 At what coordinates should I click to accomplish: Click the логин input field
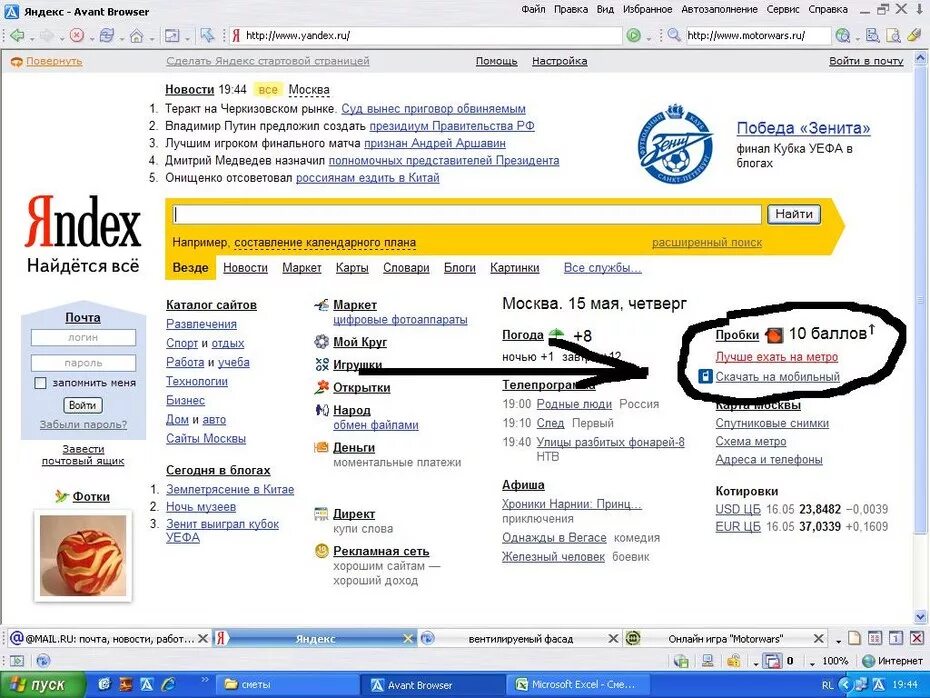(83, 337)
